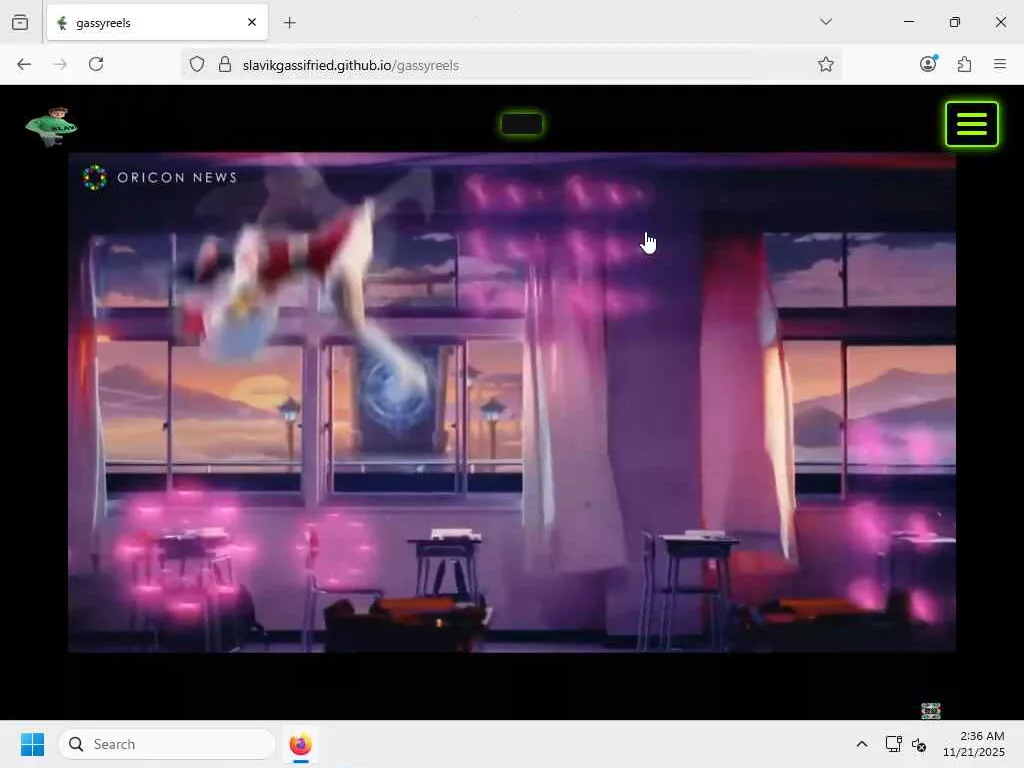Open the Firefox View recent browsing icon
This screenshot has width=1024, height=768.
coord(20,23)
